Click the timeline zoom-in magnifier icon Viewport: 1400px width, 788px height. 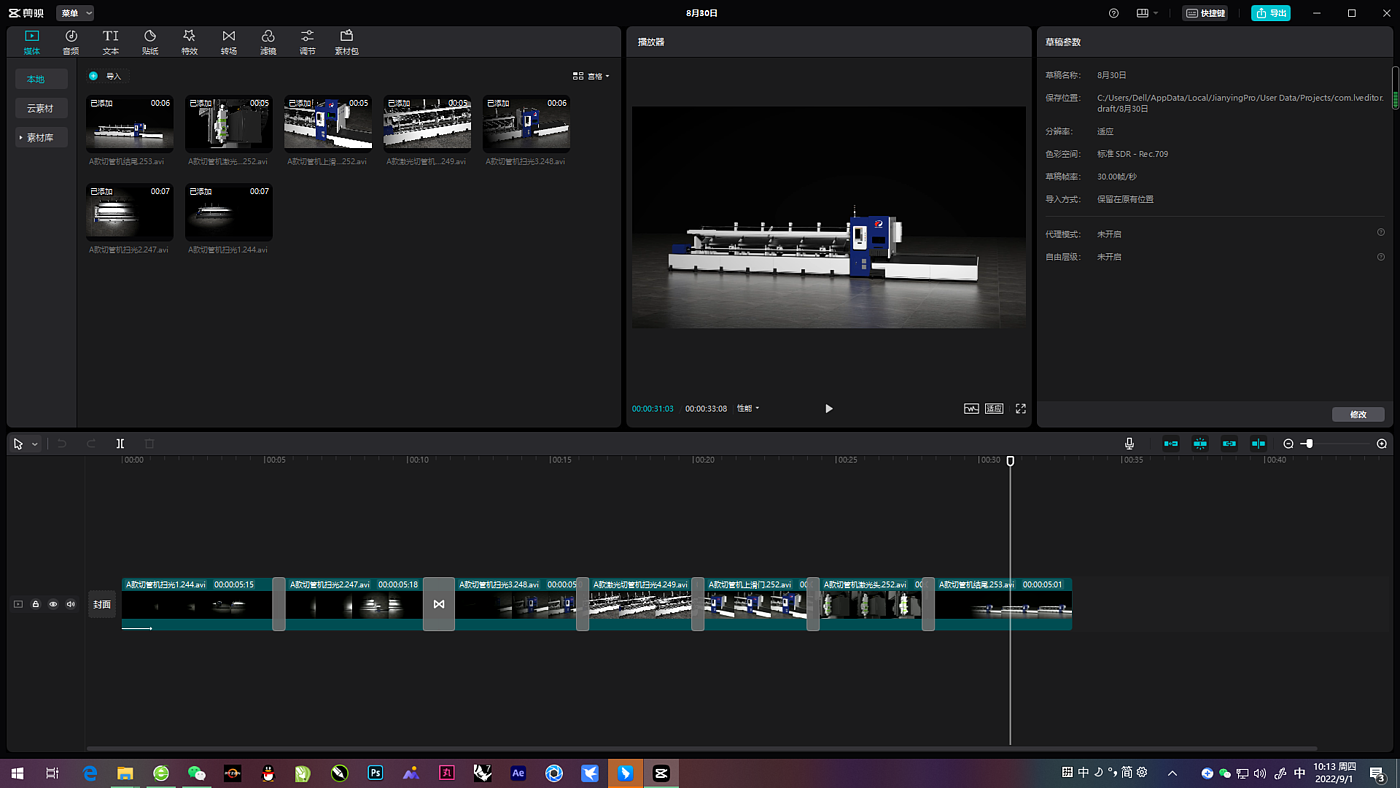click(1382, 444)
